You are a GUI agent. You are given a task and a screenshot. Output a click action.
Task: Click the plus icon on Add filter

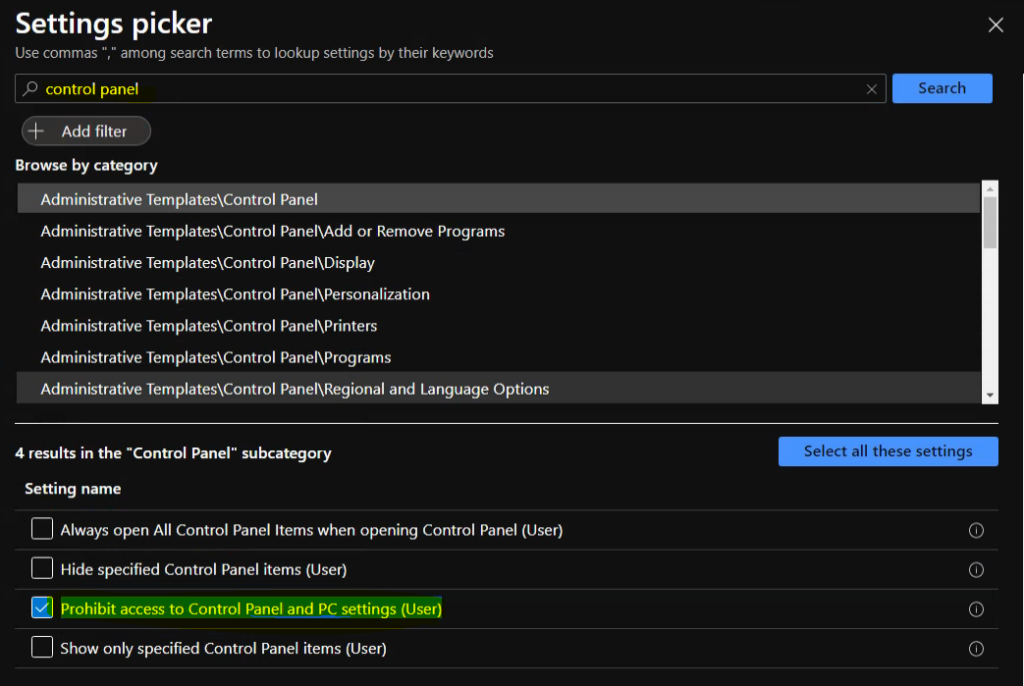tap(37, 131)
